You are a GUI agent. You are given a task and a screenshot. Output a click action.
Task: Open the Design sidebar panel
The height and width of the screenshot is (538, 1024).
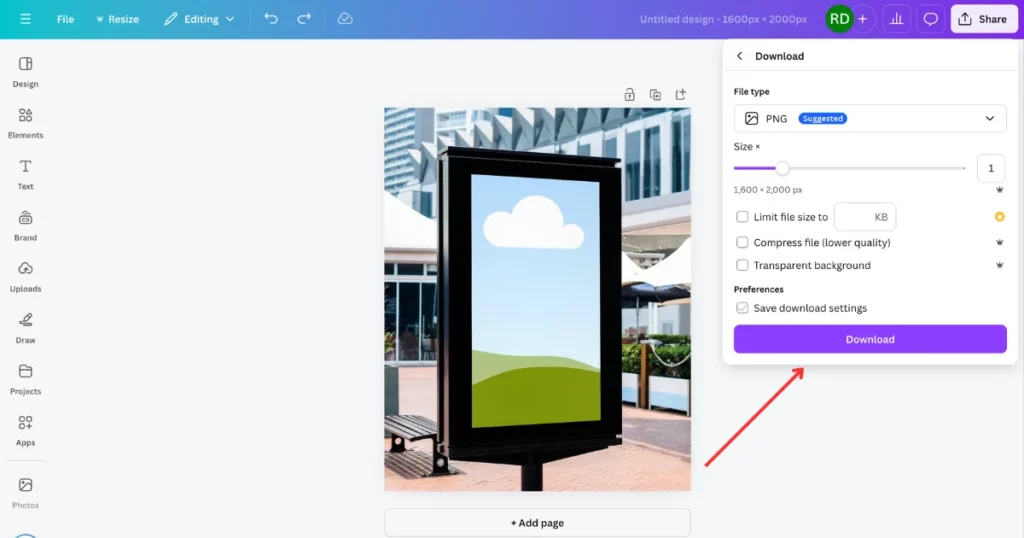click(25, 71)
